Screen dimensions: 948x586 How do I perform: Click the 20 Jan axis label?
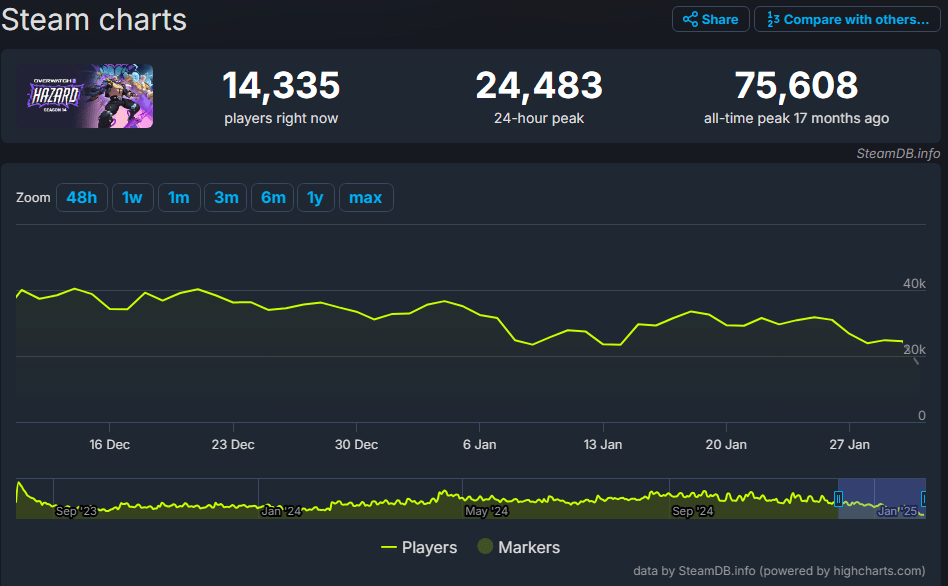tap(726, 444)
